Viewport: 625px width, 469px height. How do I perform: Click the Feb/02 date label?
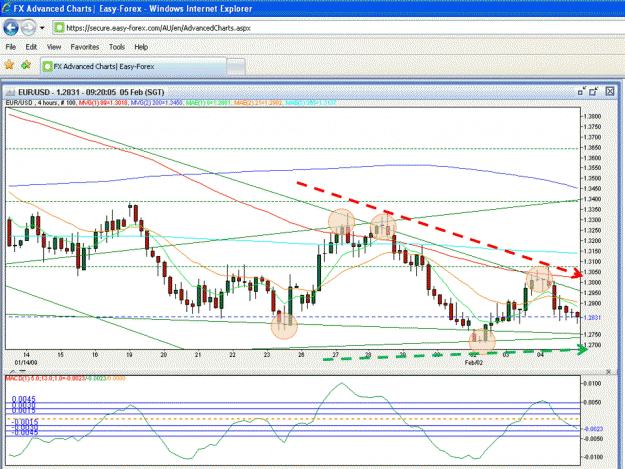[474, 363]
